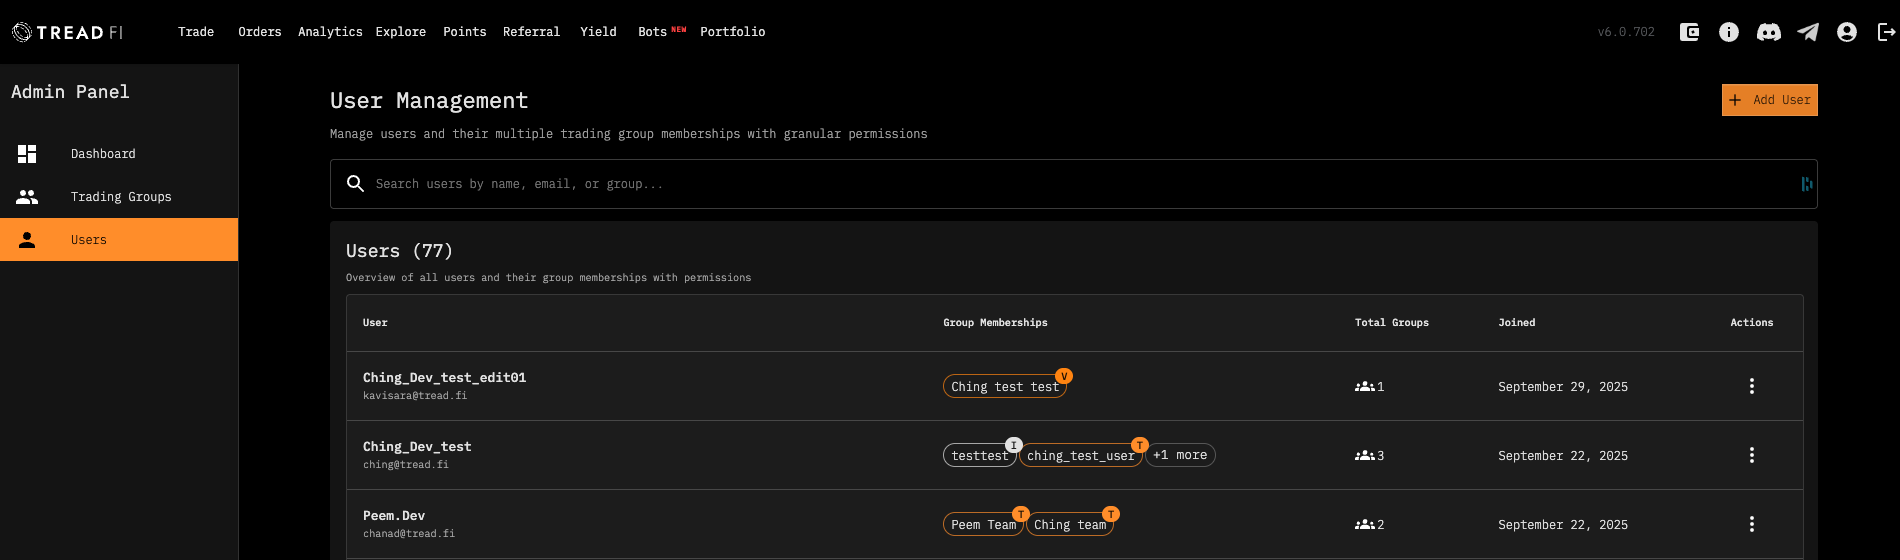Open actions menu for Ching_Dev_test
Viewport: 1900px width, 560px height.
(x=1751, y=455)
